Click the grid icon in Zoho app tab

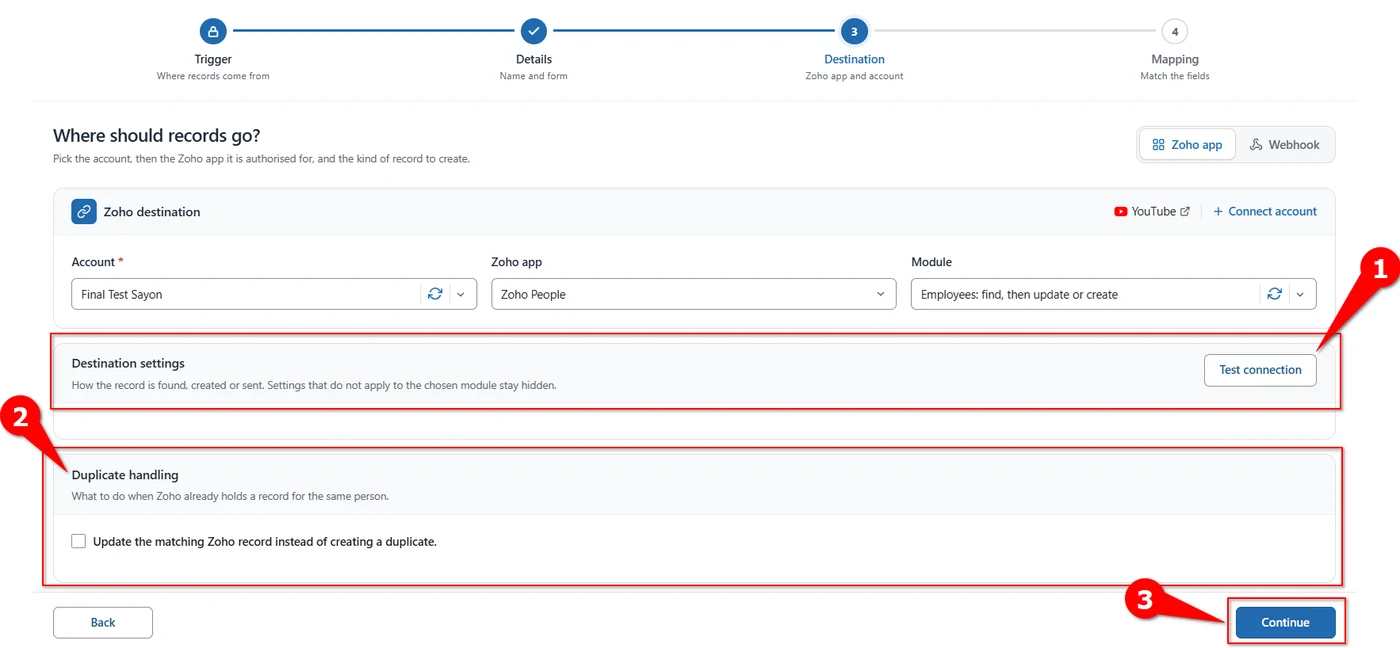click(1158, 145)
